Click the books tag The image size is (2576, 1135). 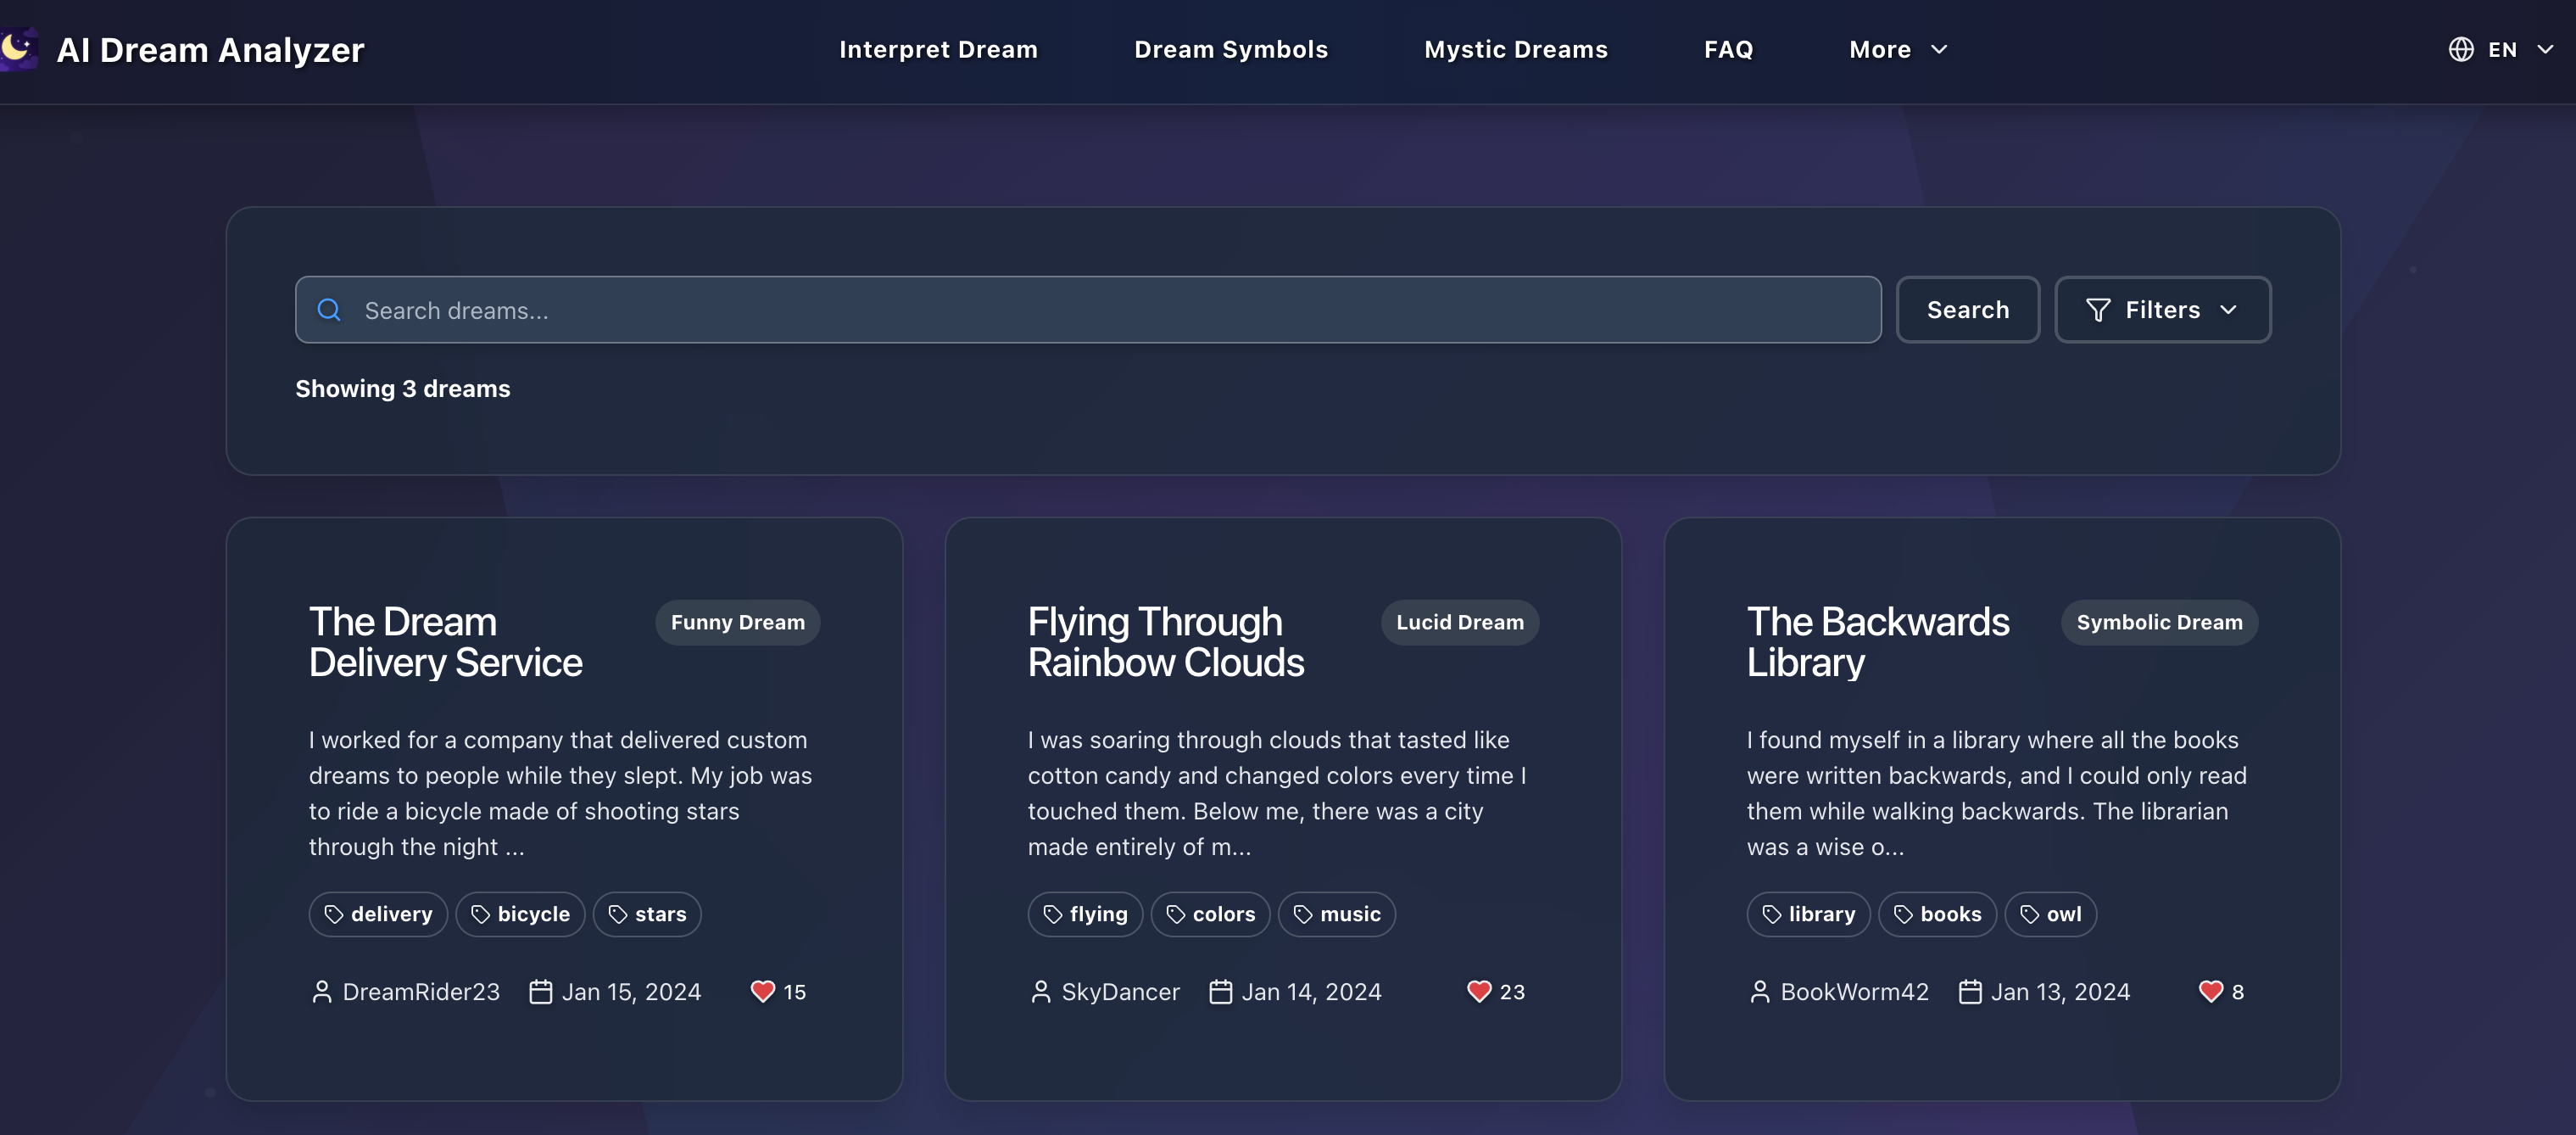[1937, 914]
